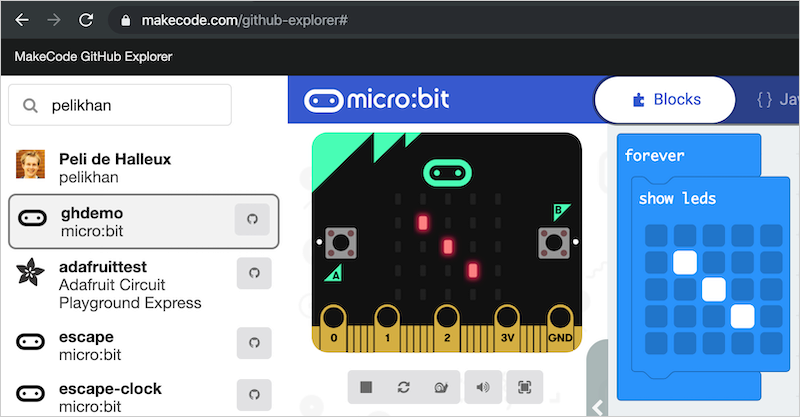The image size is (800, 417).
Task: Toggle lit LED in row four of show leds
Action: coord(742,316)
